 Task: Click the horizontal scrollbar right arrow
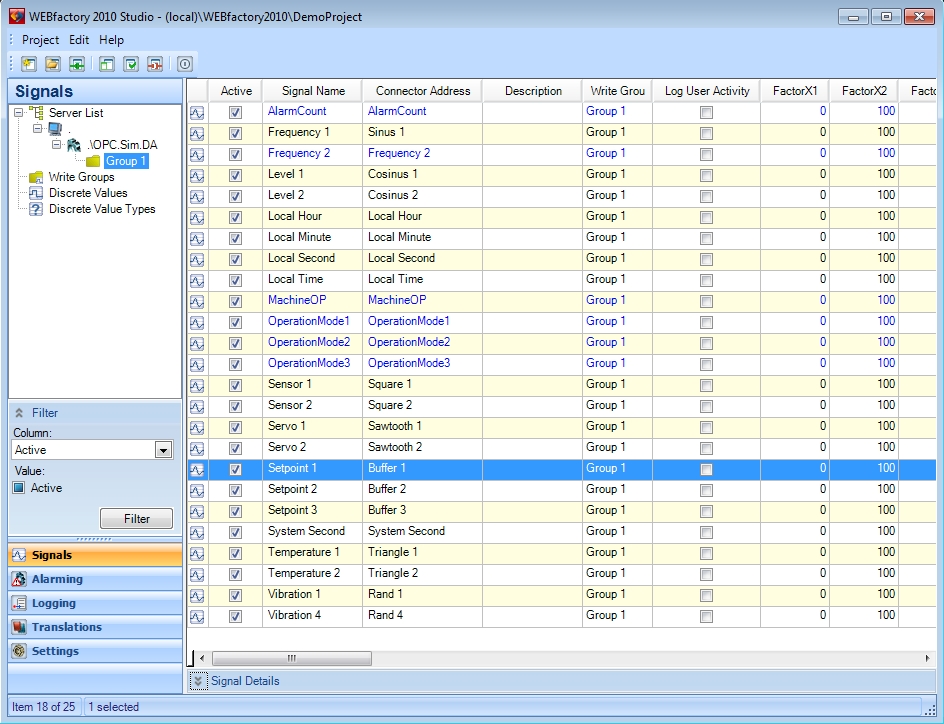click(929, 658)
